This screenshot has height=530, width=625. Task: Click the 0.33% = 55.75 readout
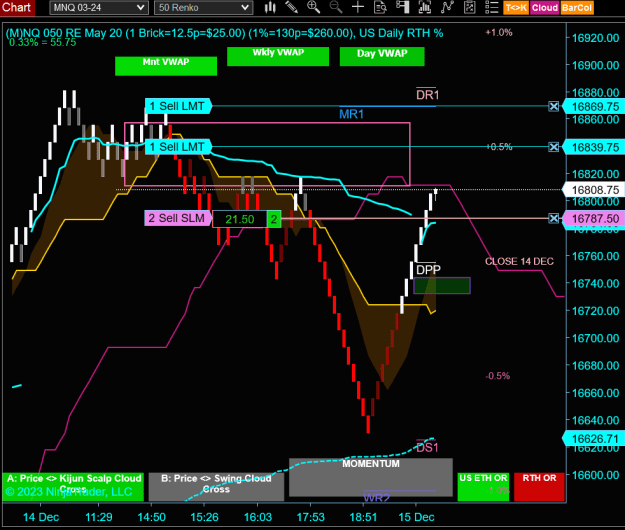pyautogui.click(x=42, y=43)
